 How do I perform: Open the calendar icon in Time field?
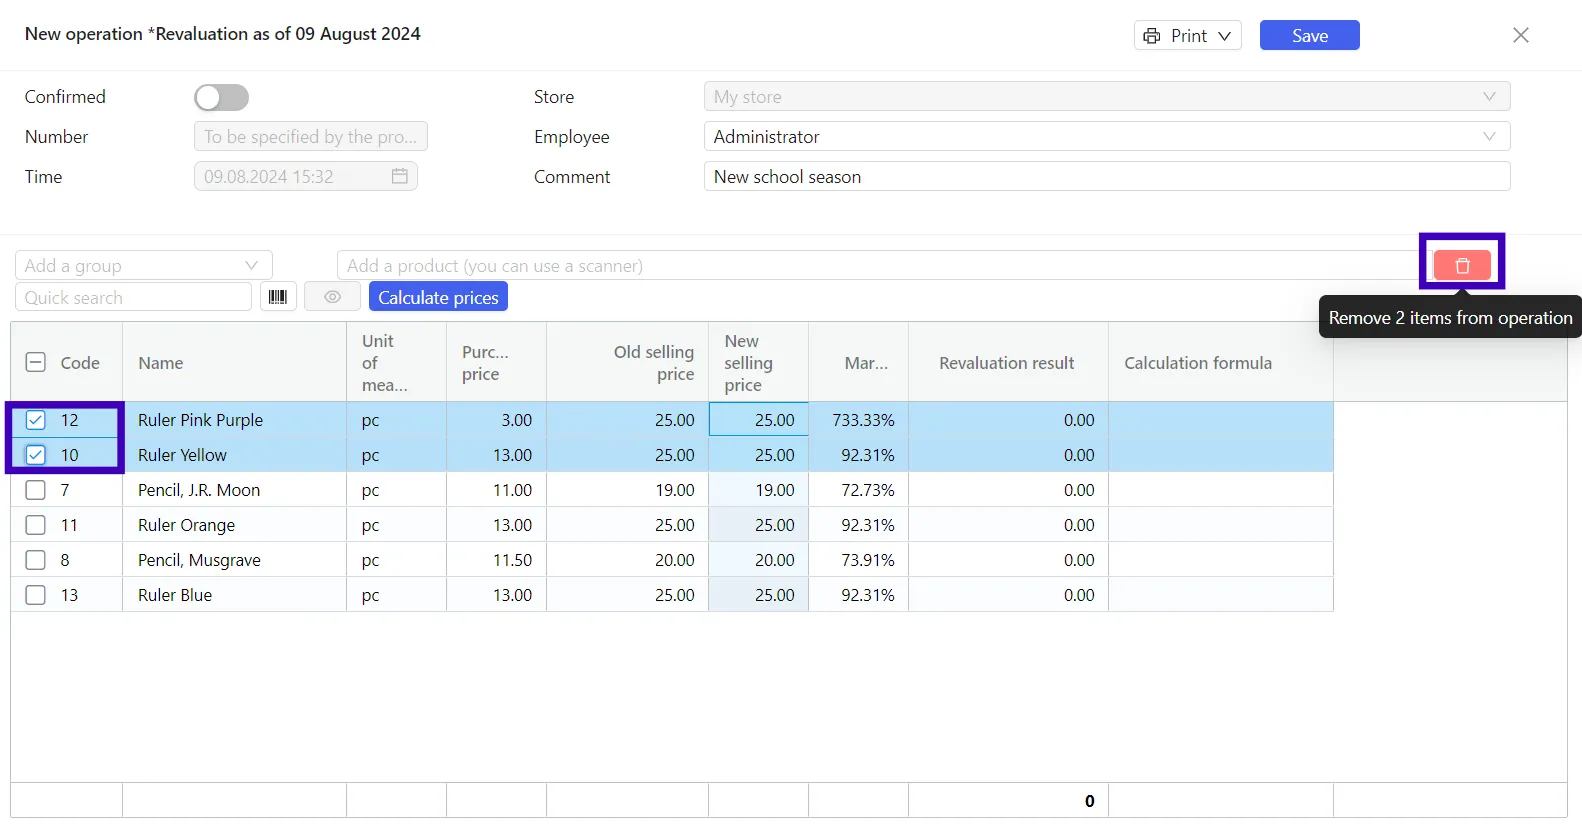[399, 176]
